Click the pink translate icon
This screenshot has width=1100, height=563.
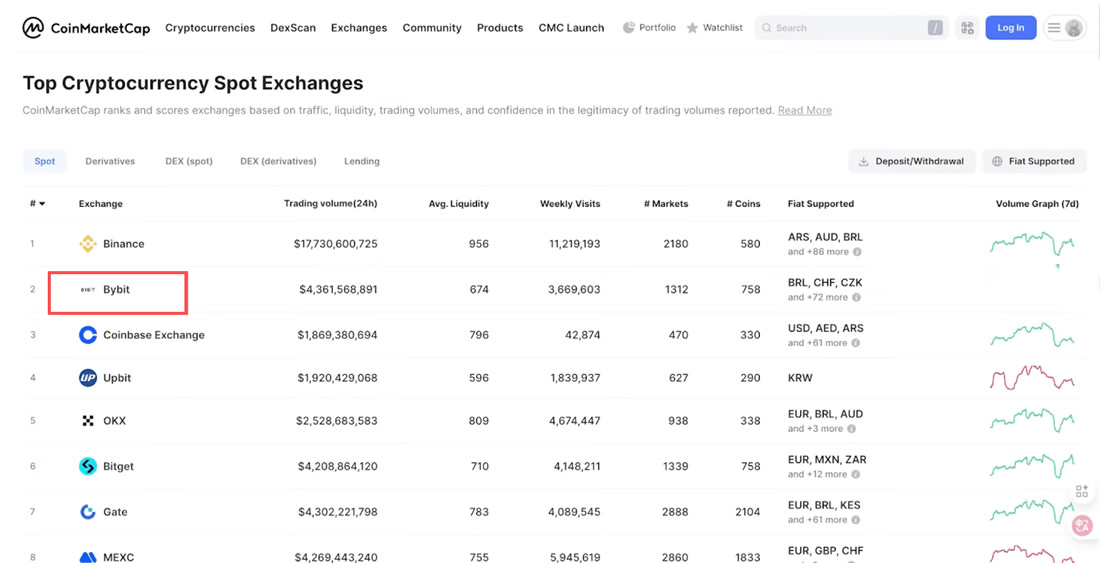(1082, 525)
